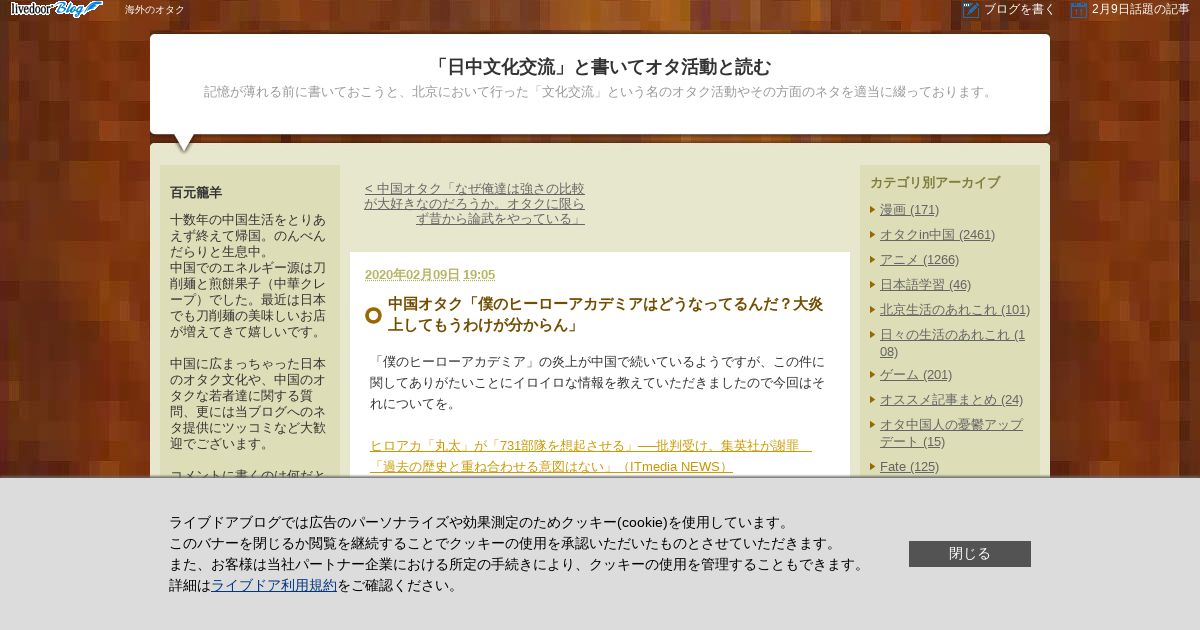Image resolution: width=1200 pixels, height=630 pixels.
Task: Open ライブドア利用規約 link in cookie banner
Action: pos(274,586)
